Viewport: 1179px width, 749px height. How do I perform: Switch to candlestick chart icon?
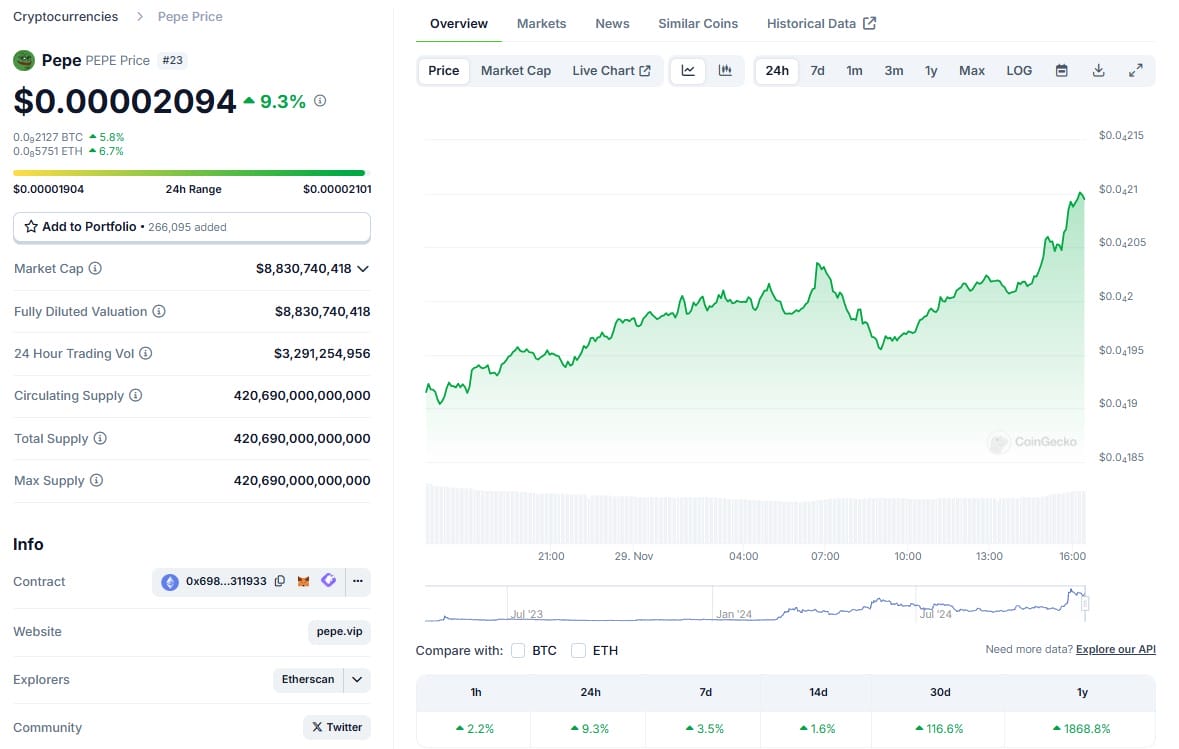point(725,71)
